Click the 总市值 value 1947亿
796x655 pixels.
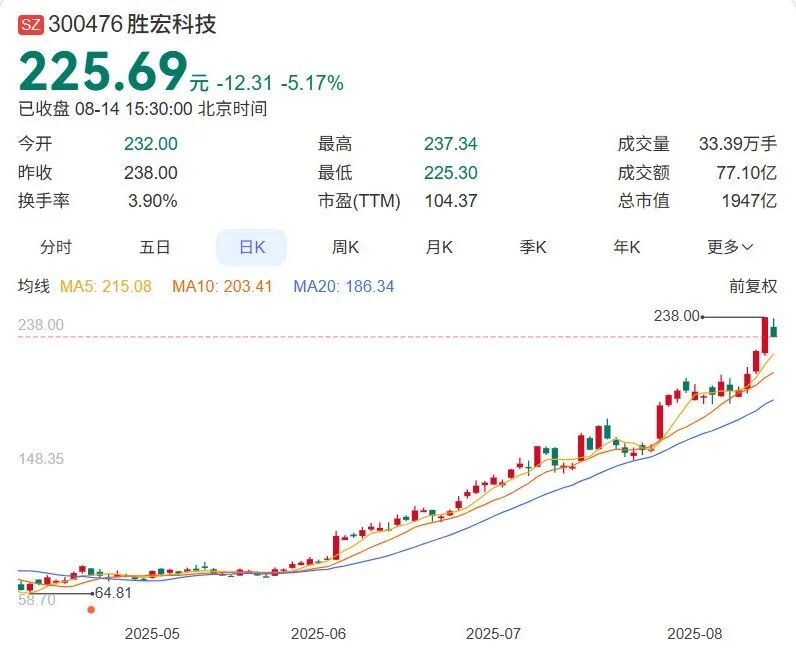point(749,201)
